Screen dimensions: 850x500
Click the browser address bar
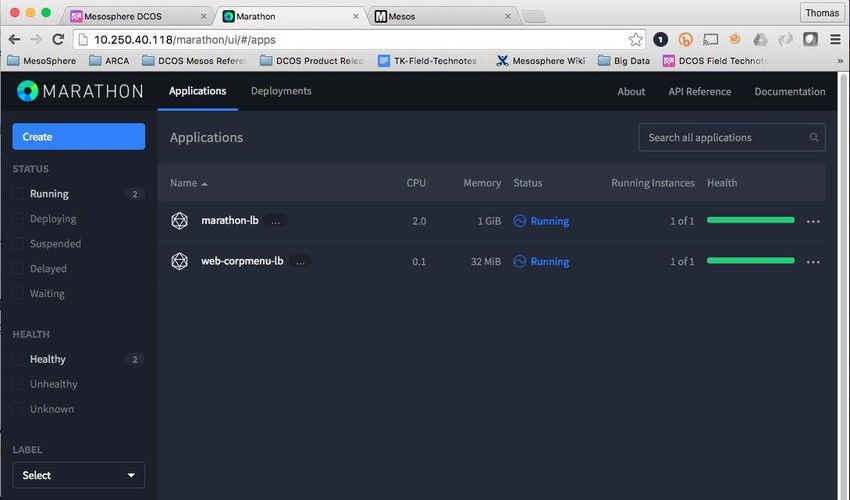point(360,40)
